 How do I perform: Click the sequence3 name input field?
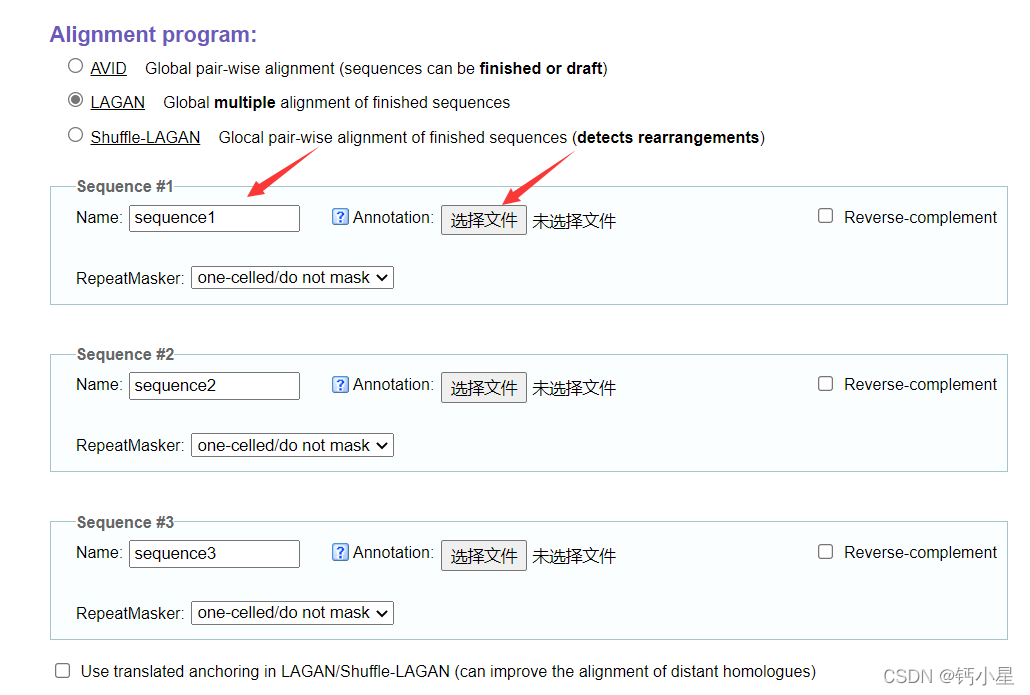[214, 553]
